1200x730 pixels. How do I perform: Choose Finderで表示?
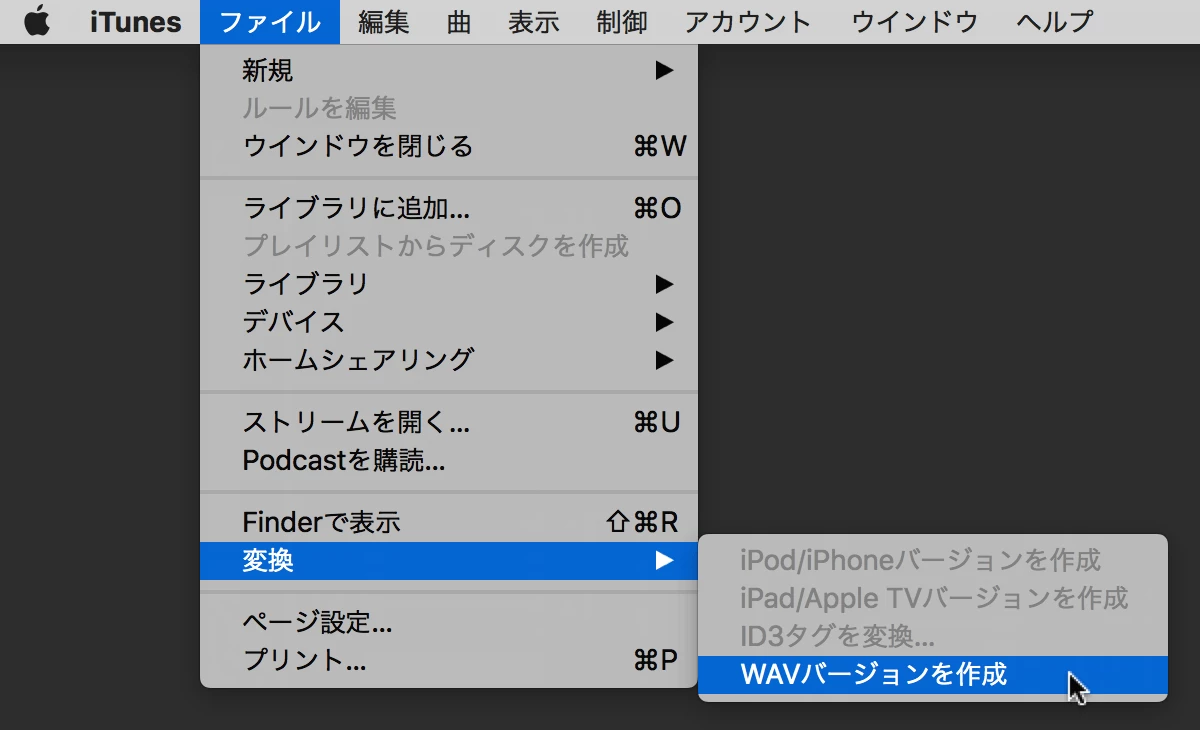coord(449,522)
